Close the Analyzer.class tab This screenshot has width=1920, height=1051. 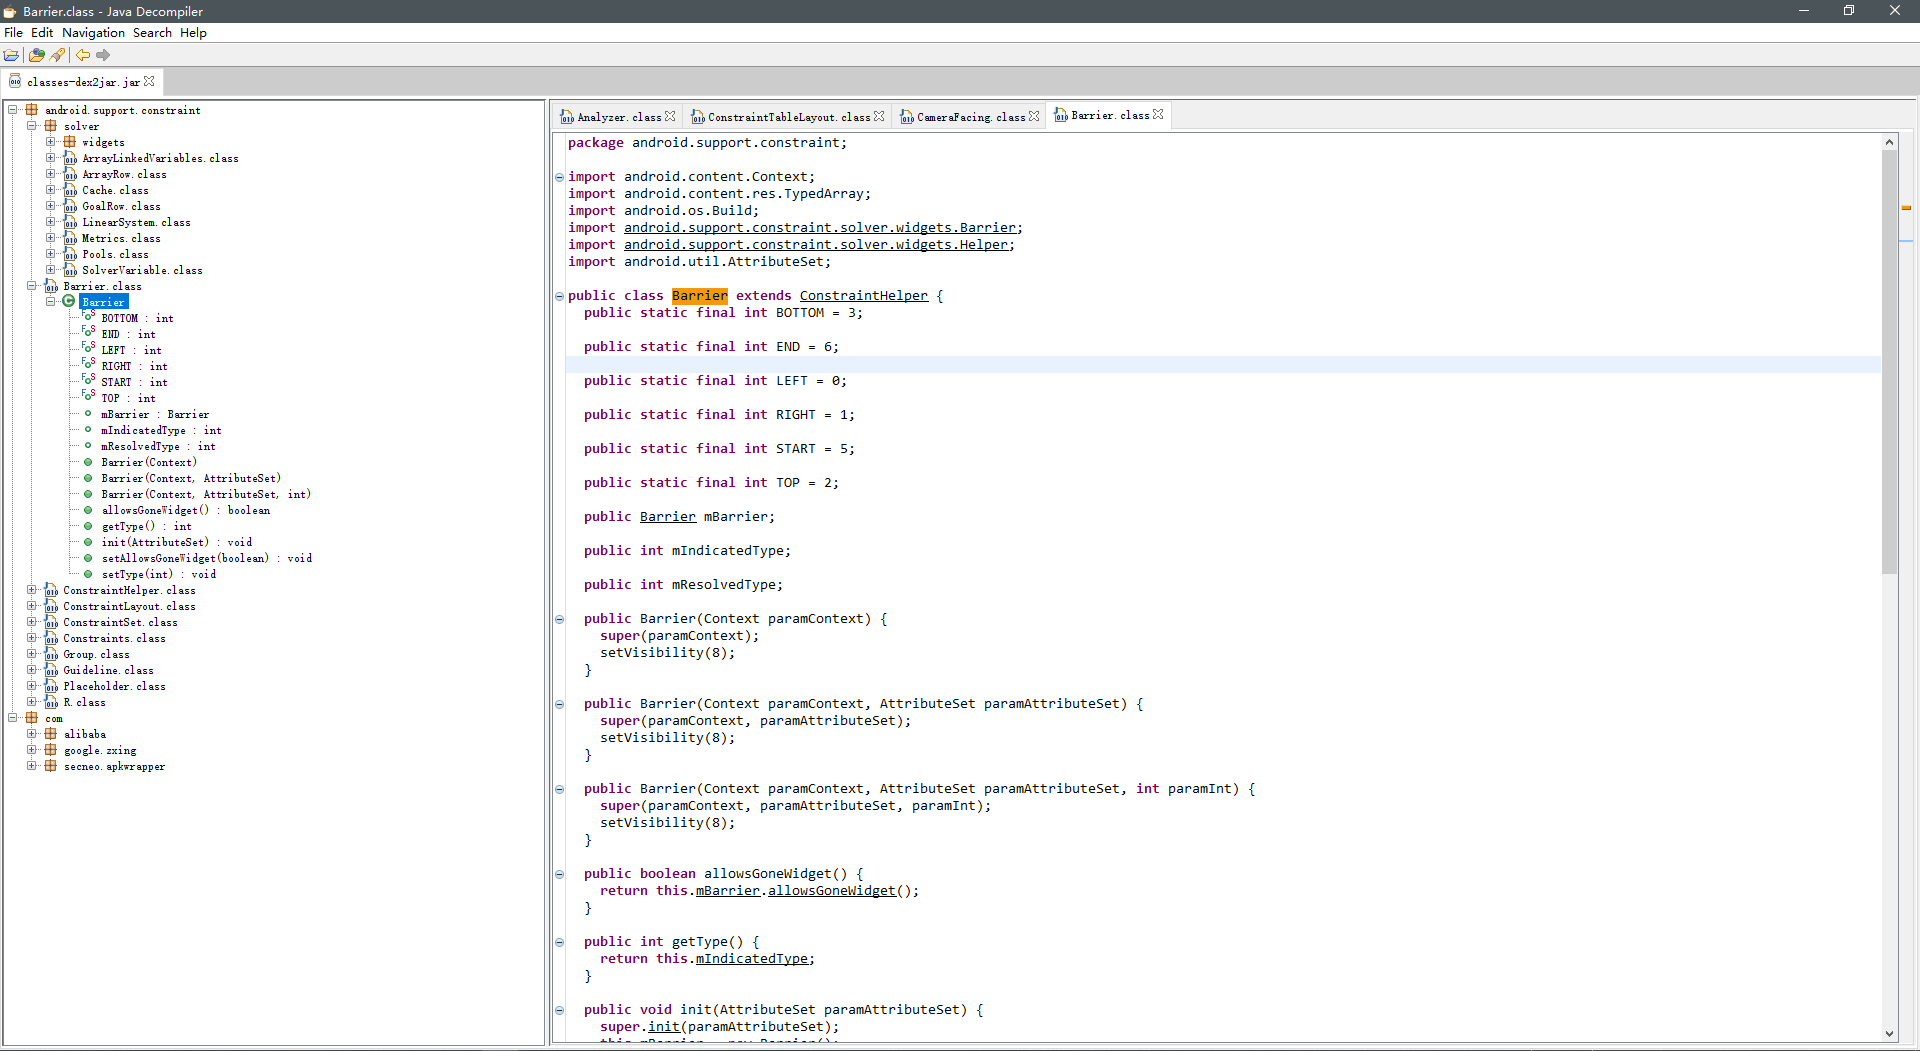click(x=670, y=117)
